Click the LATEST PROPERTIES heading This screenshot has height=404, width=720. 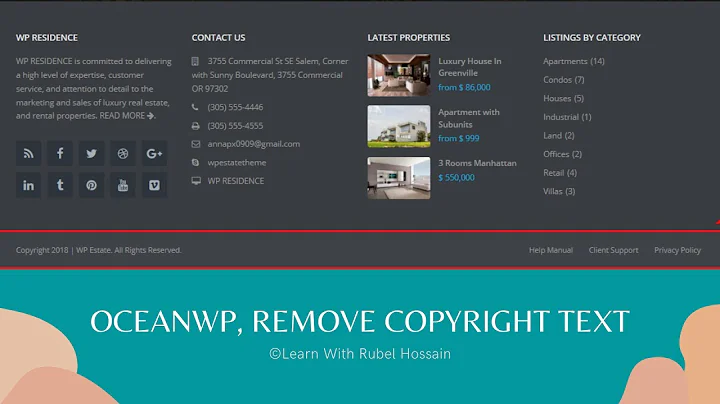(x=408, y=38)
